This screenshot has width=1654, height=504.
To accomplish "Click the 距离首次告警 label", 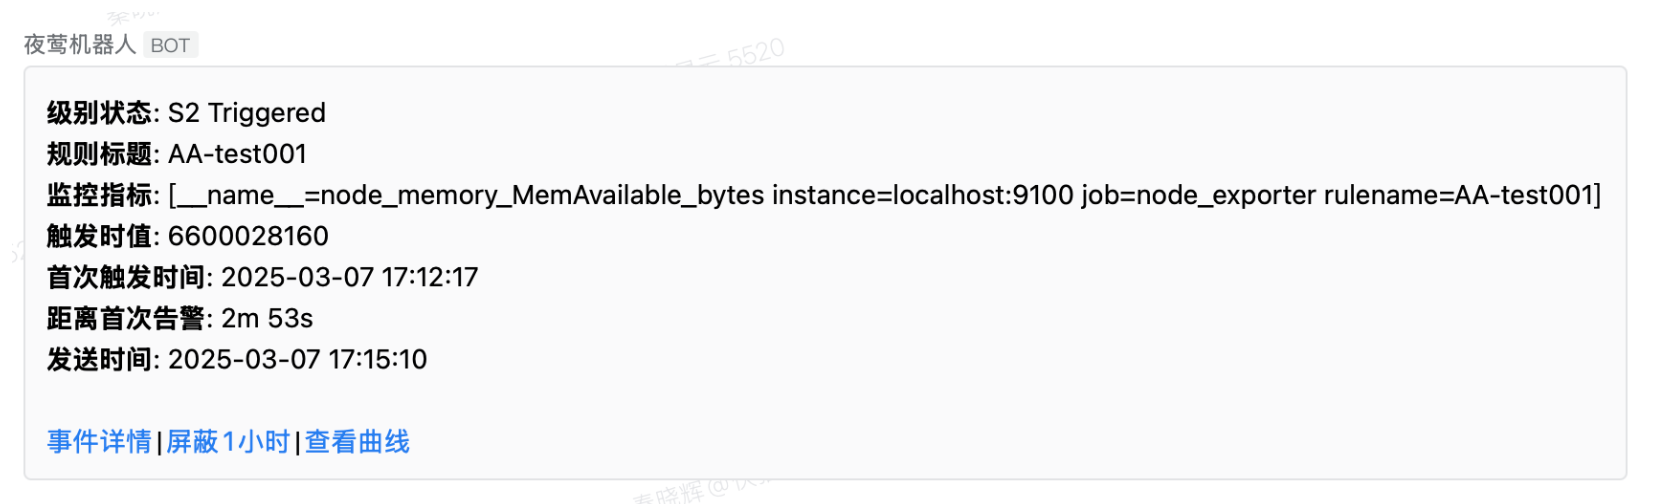I will [125, 318].
